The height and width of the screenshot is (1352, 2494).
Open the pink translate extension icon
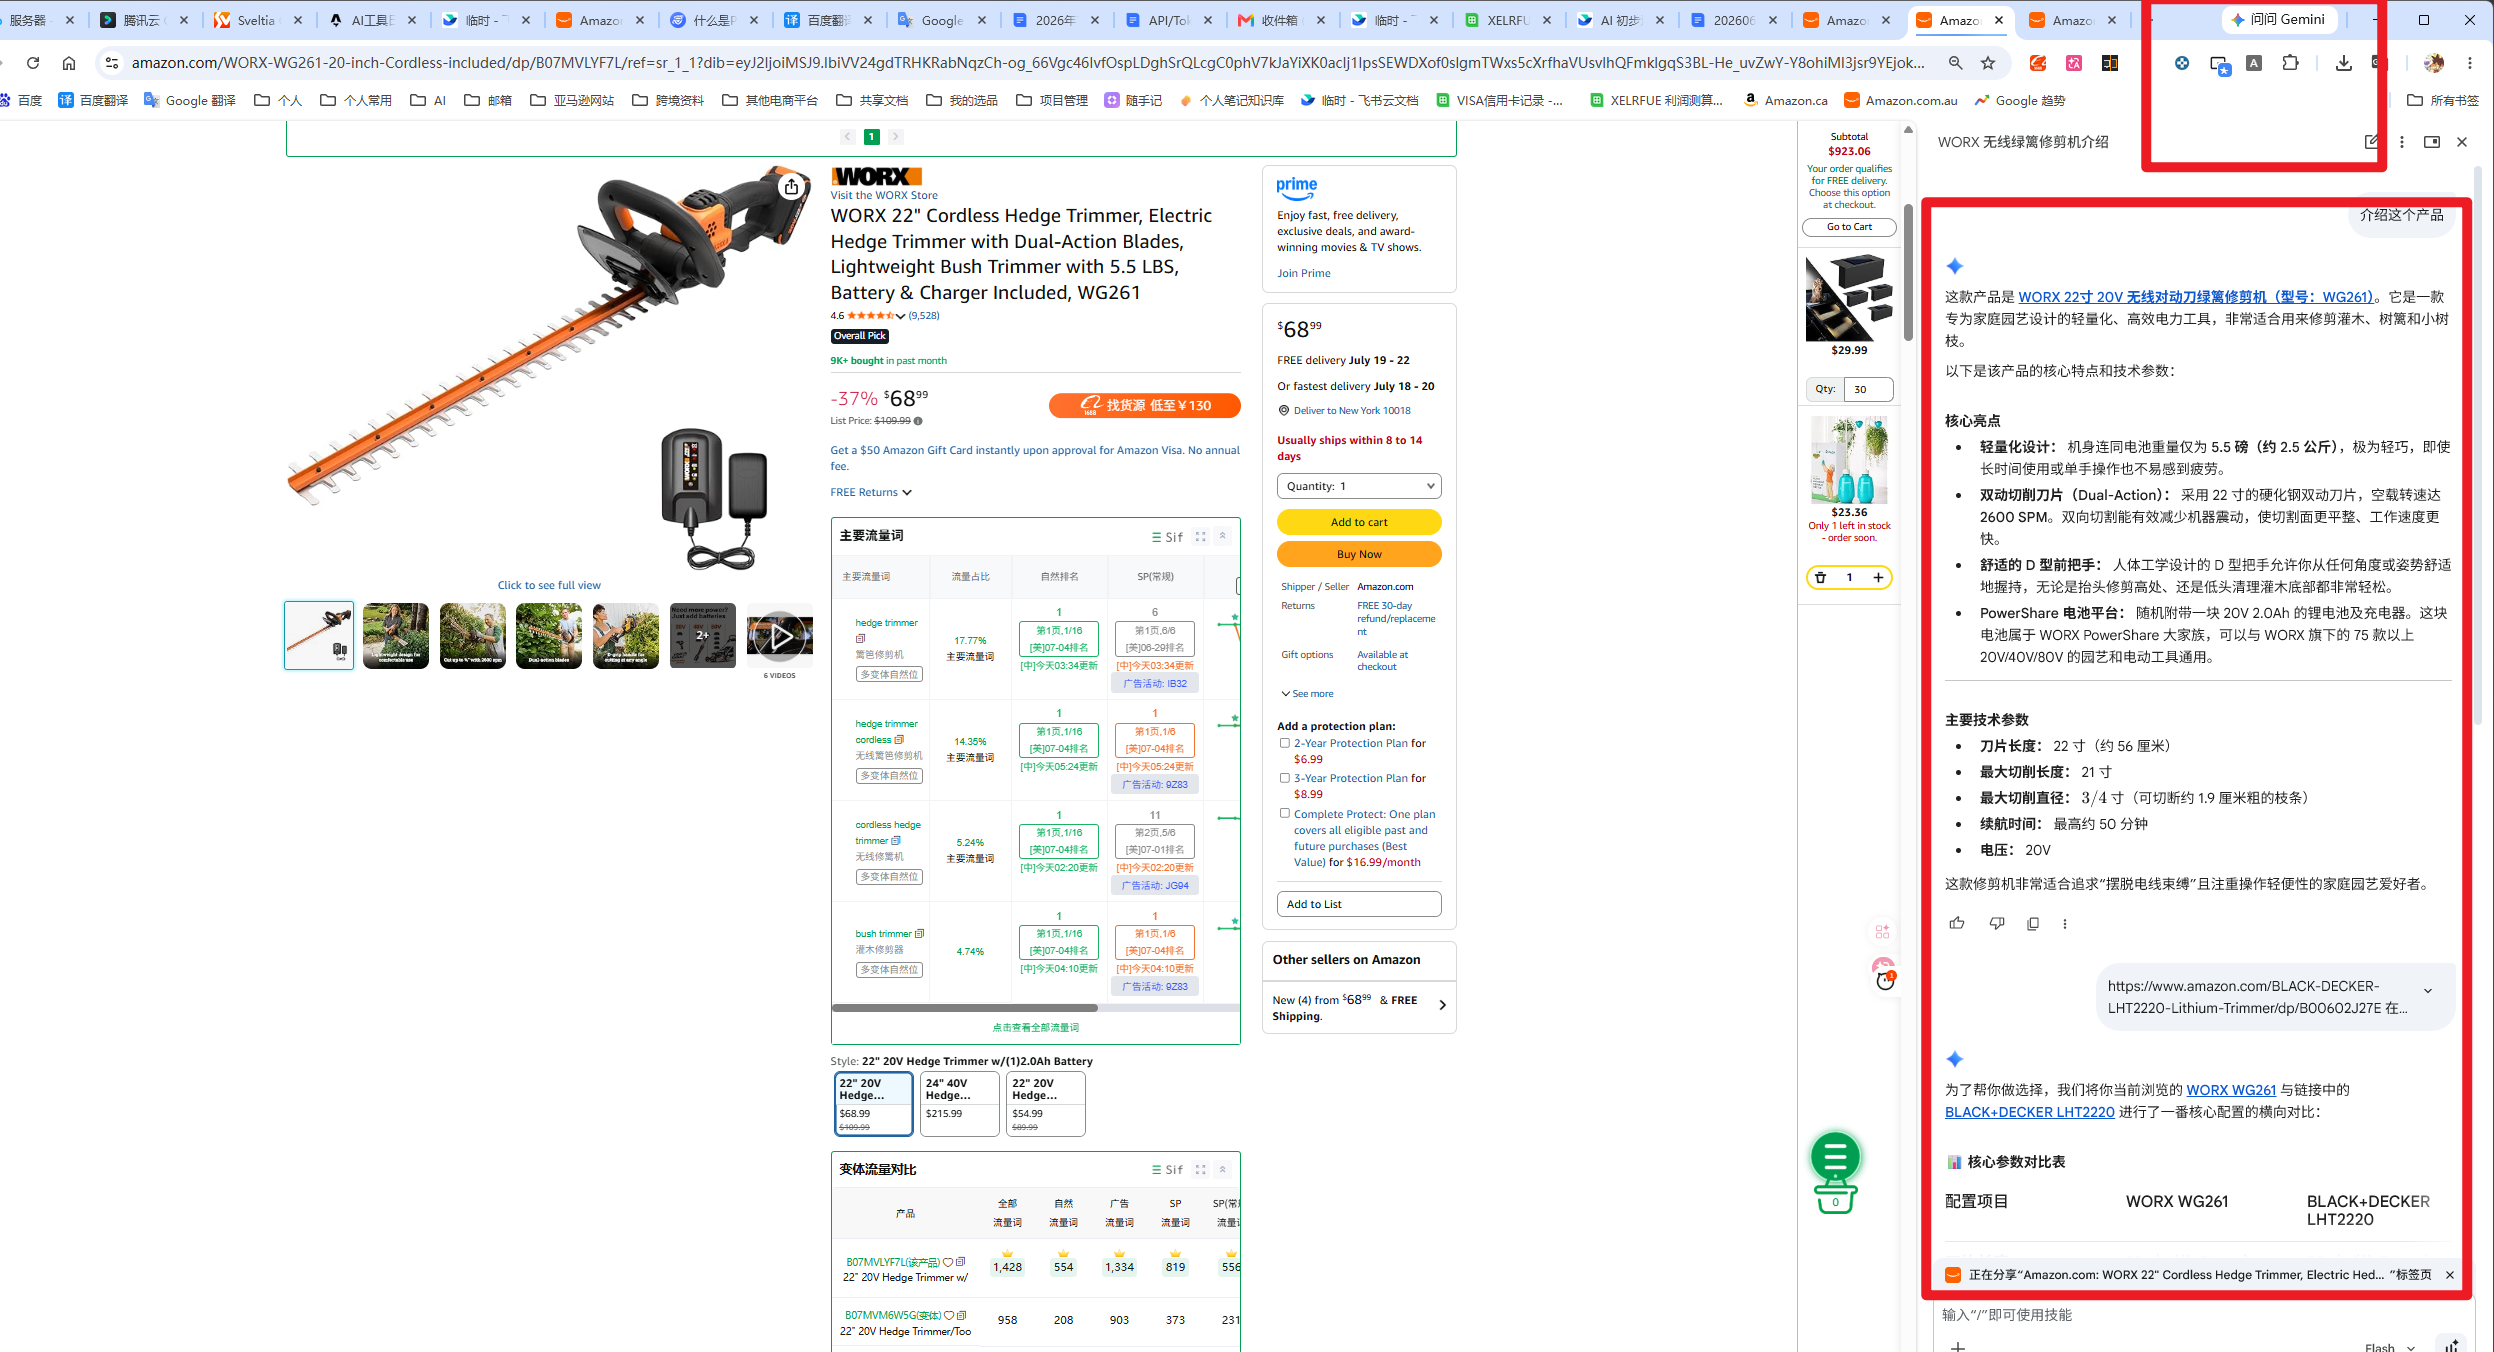click(x=2074, y=63)
